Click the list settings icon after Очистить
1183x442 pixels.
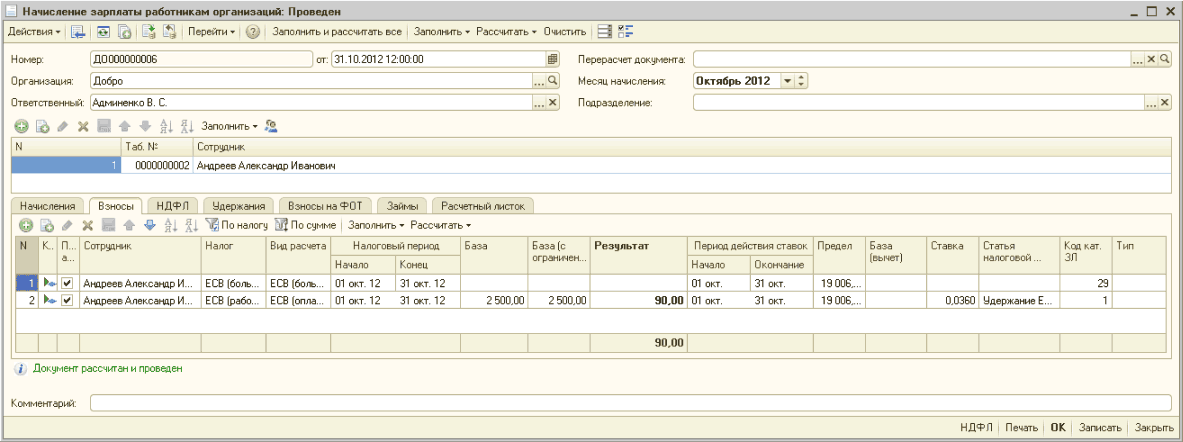point(604,32)
